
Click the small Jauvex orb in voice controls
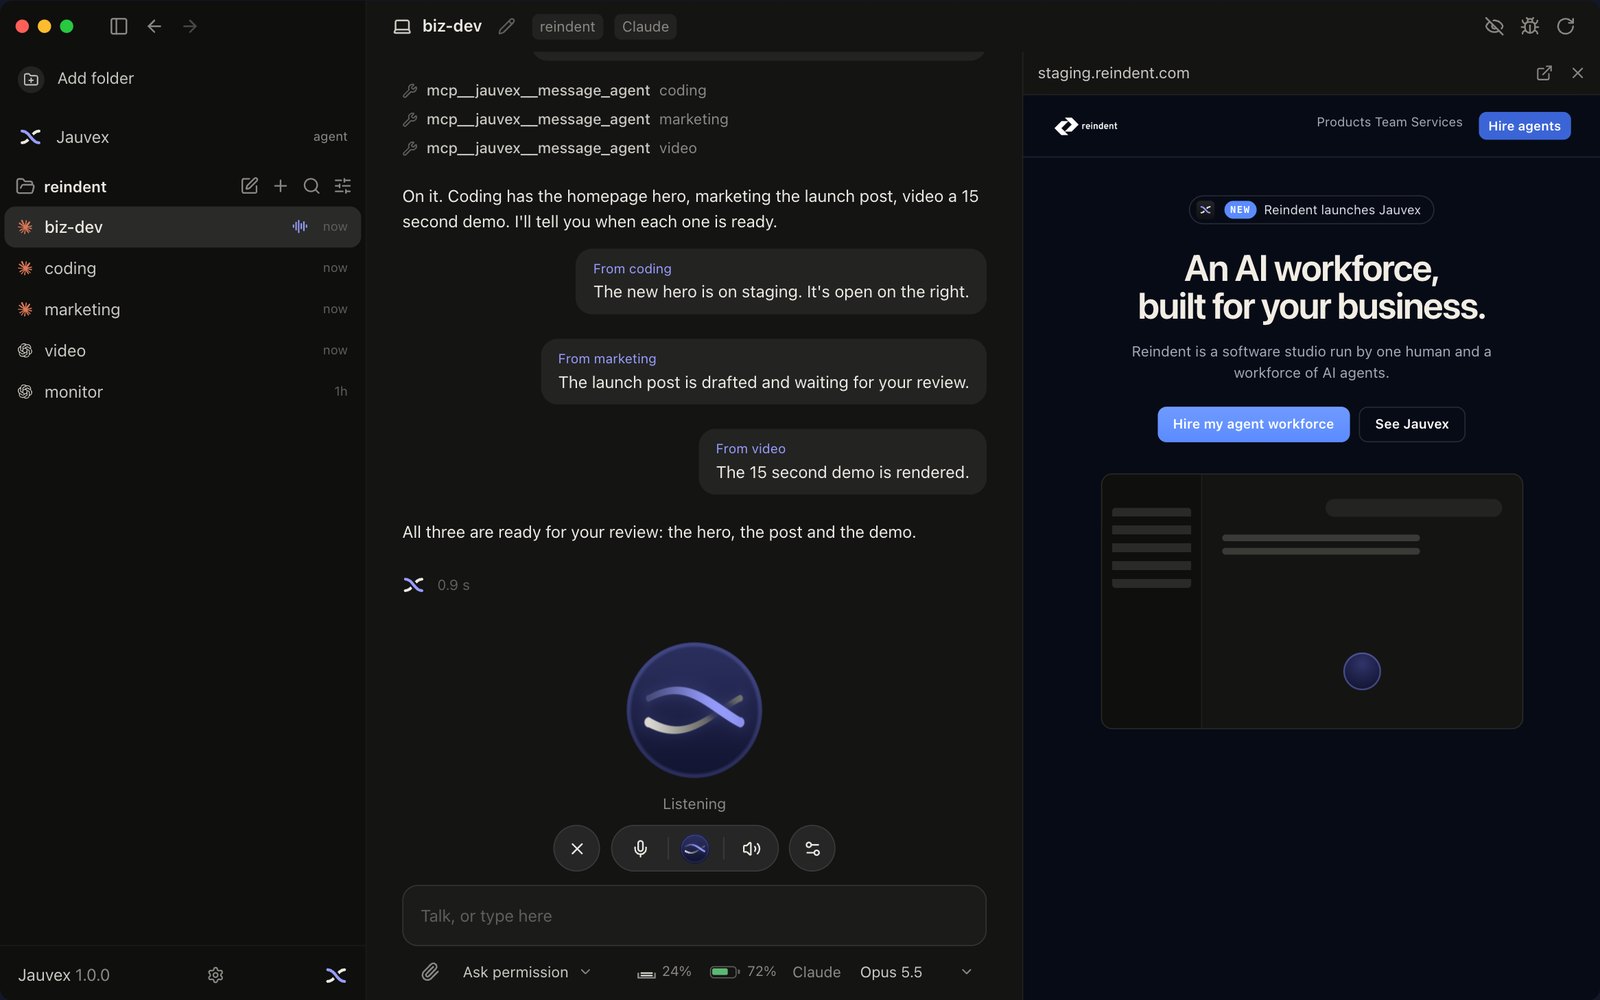694,848
